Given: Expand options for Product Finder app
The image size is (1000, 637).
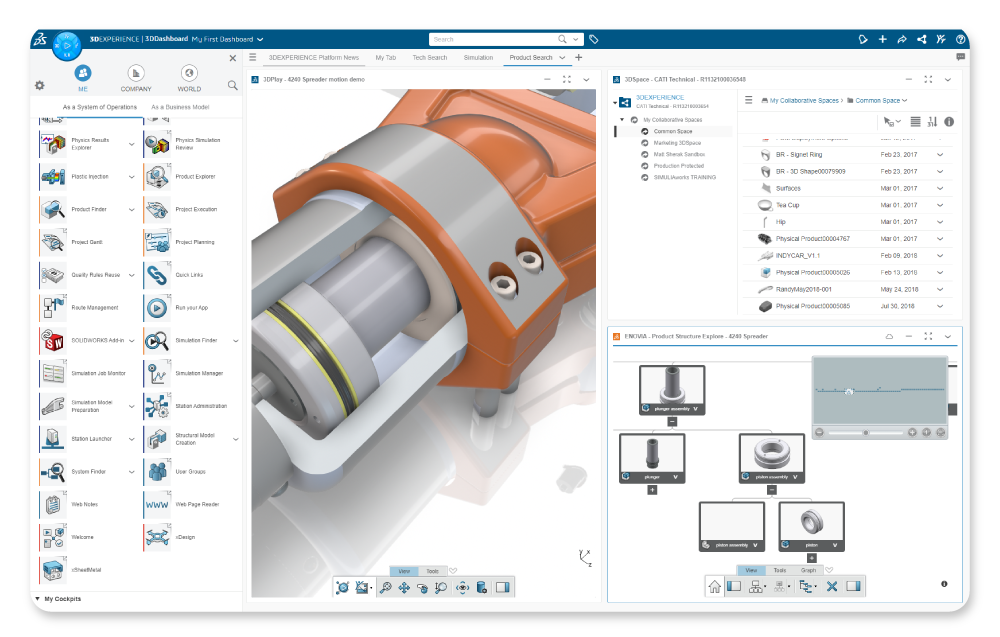Looking at the screenshot, I should [131, 210].
